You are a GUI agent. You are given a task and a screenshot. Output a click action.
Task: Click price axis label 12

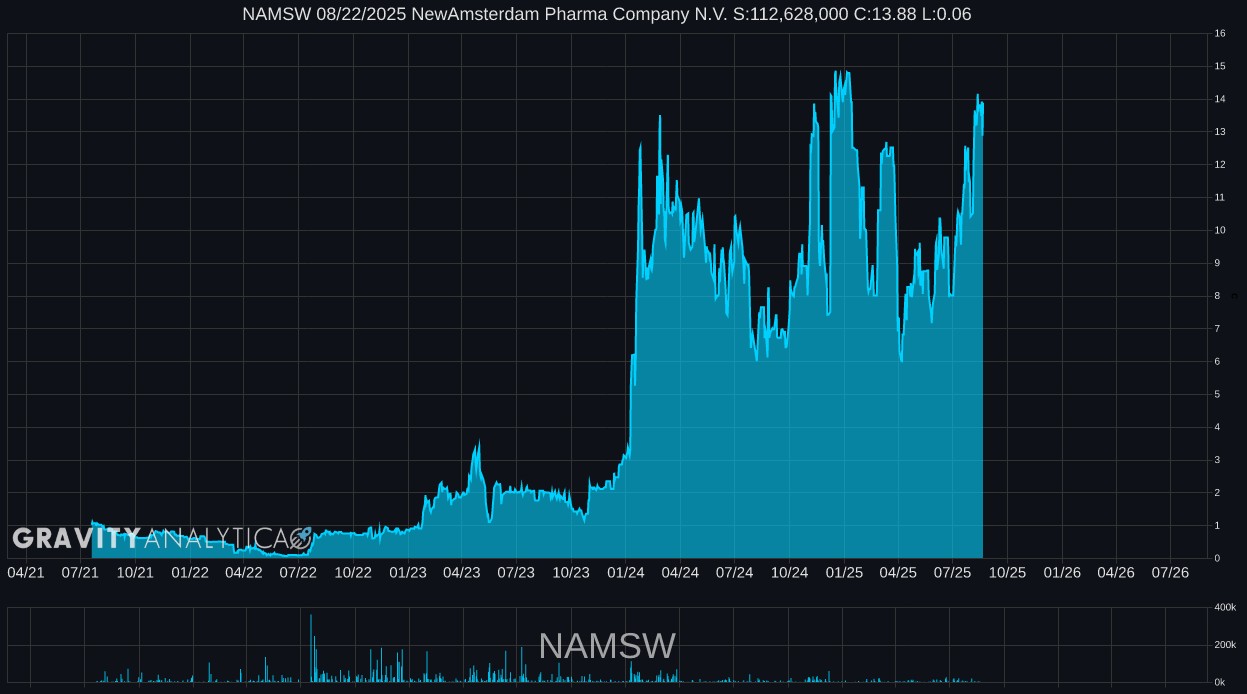tap(1220, 165)
